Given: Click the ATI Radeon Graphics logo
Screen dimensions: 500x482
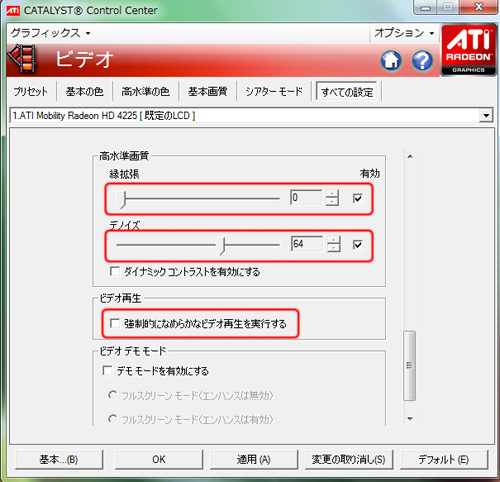Looking at the screenshot, I should (469, 50).
